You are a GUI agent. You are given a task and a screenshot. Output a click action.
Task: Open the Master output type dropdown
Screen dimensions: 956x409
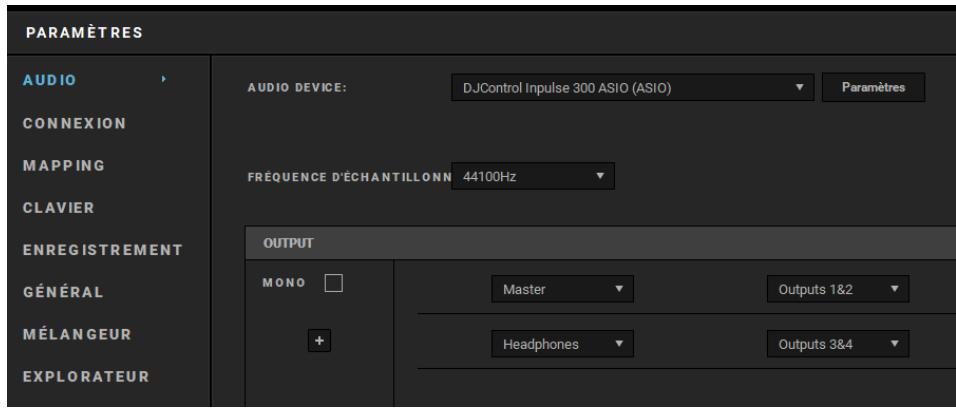click(x=562, y=289)
